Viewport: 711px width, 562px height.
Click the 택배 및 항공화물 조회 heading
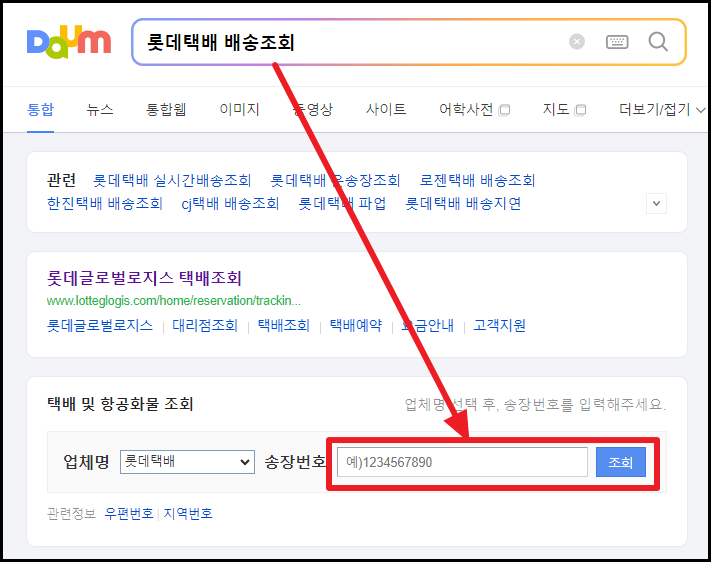[x=120, y=404]
